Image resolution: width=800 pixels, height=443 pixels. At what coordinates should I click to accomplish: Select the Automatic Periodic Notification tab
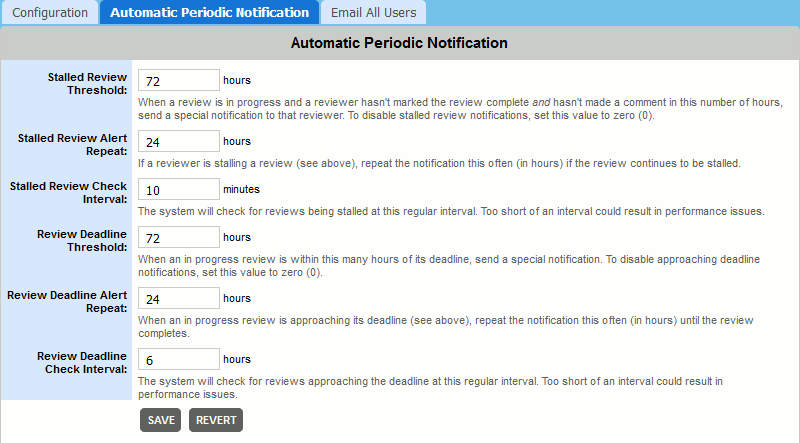(209, 12)
